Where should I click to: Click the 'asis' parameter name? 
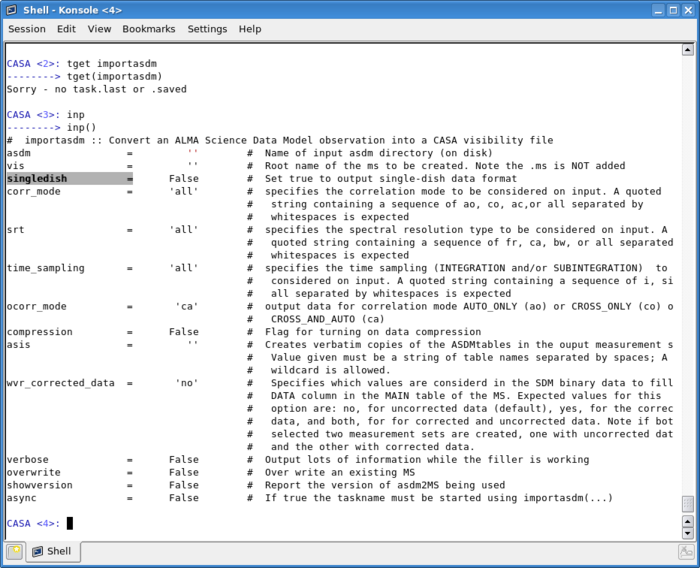[x=19, y=345]
